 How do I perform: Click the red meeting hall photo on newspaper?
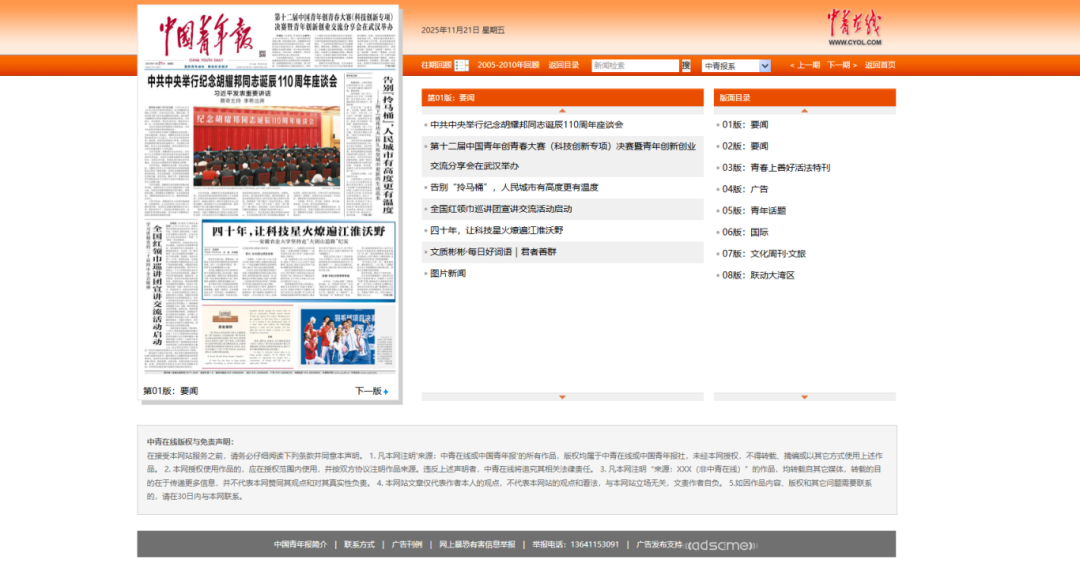(x=267, y=146)
